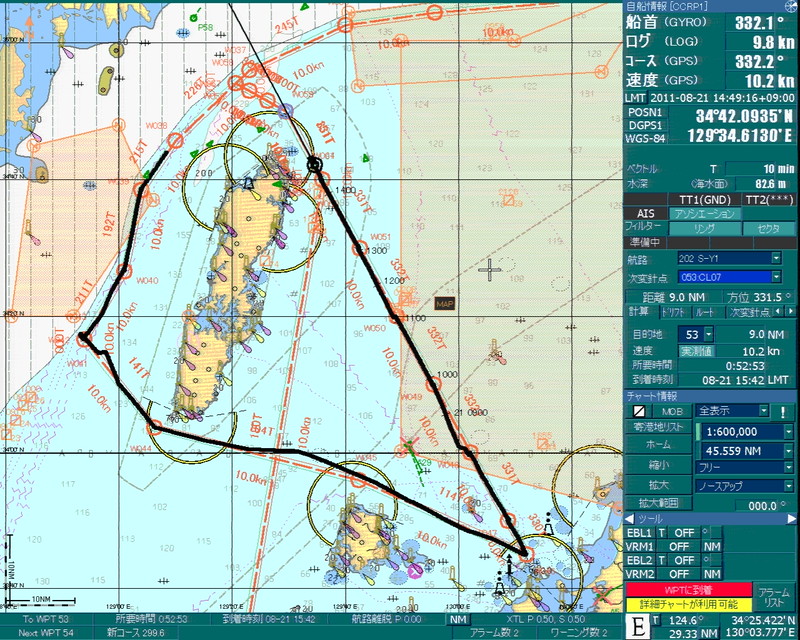This screenshot has height=640, width=800.
Task: Toggle VRM1 OFF state
Action: 679,547
